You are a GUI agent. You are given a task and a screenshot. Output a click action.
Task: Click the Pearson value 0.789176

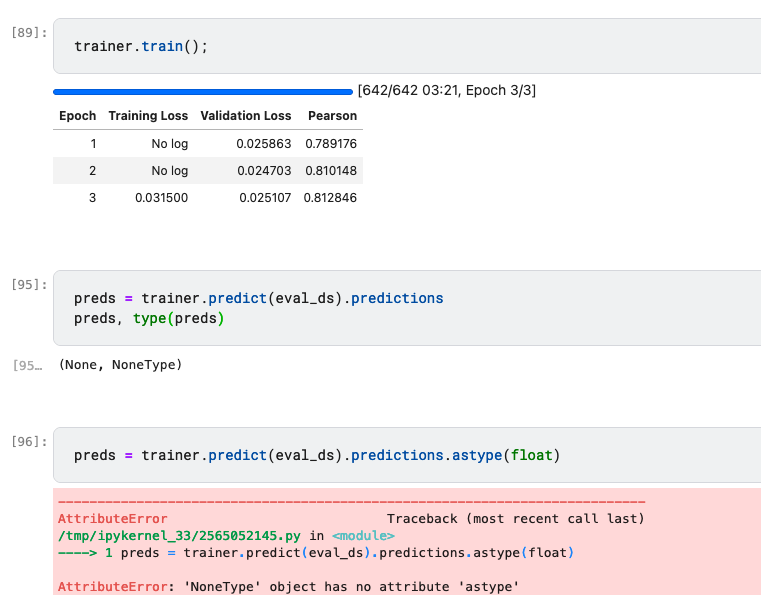click(331, 144)
